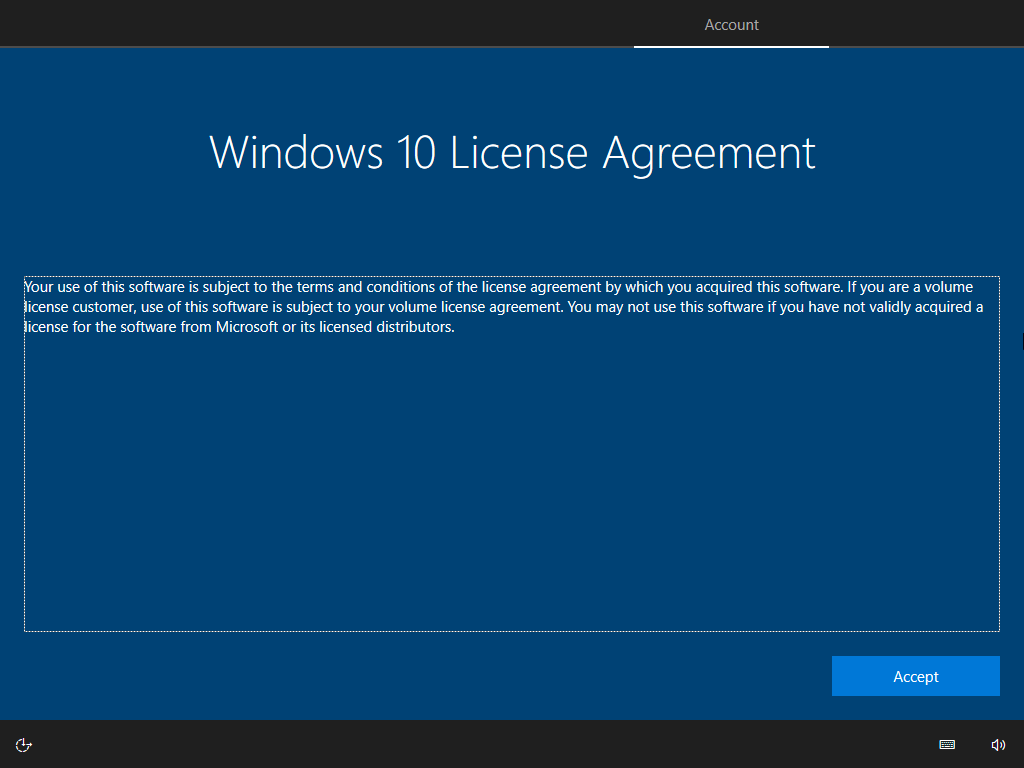Accept the Windows 10 License Agreement

[x=916, y=676]
